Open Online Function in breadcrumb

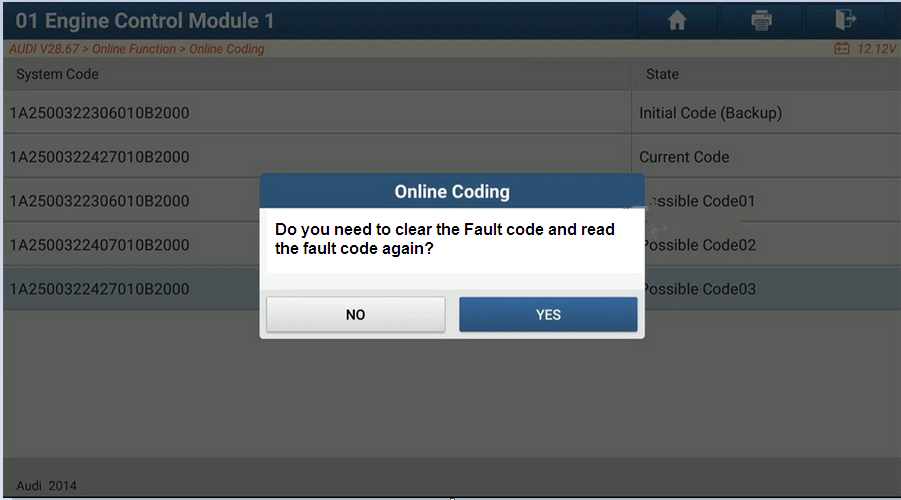[134, 49]
